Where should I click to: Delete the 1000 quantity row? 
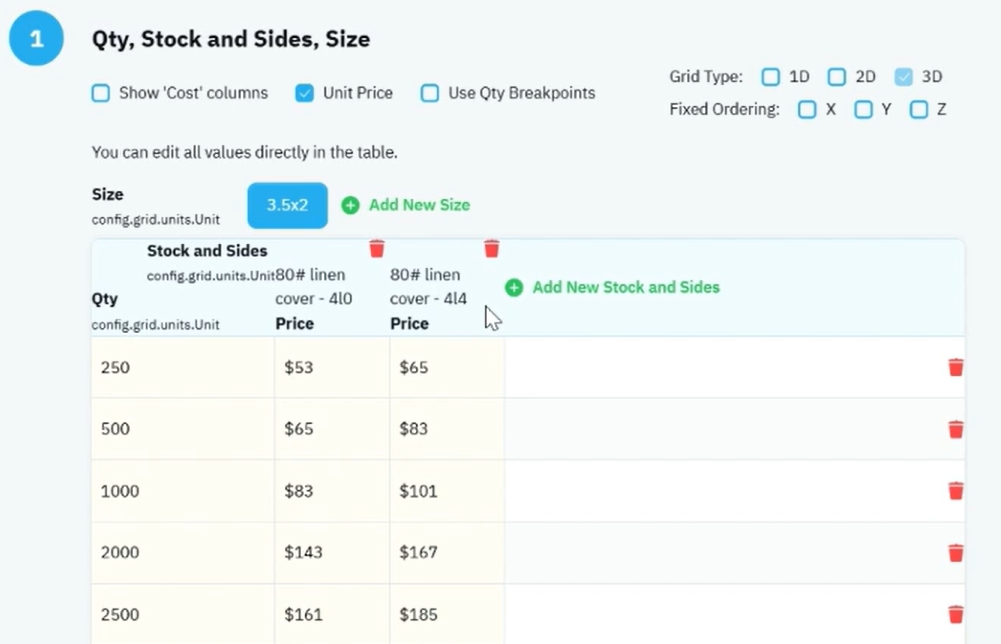pos(955,491)
